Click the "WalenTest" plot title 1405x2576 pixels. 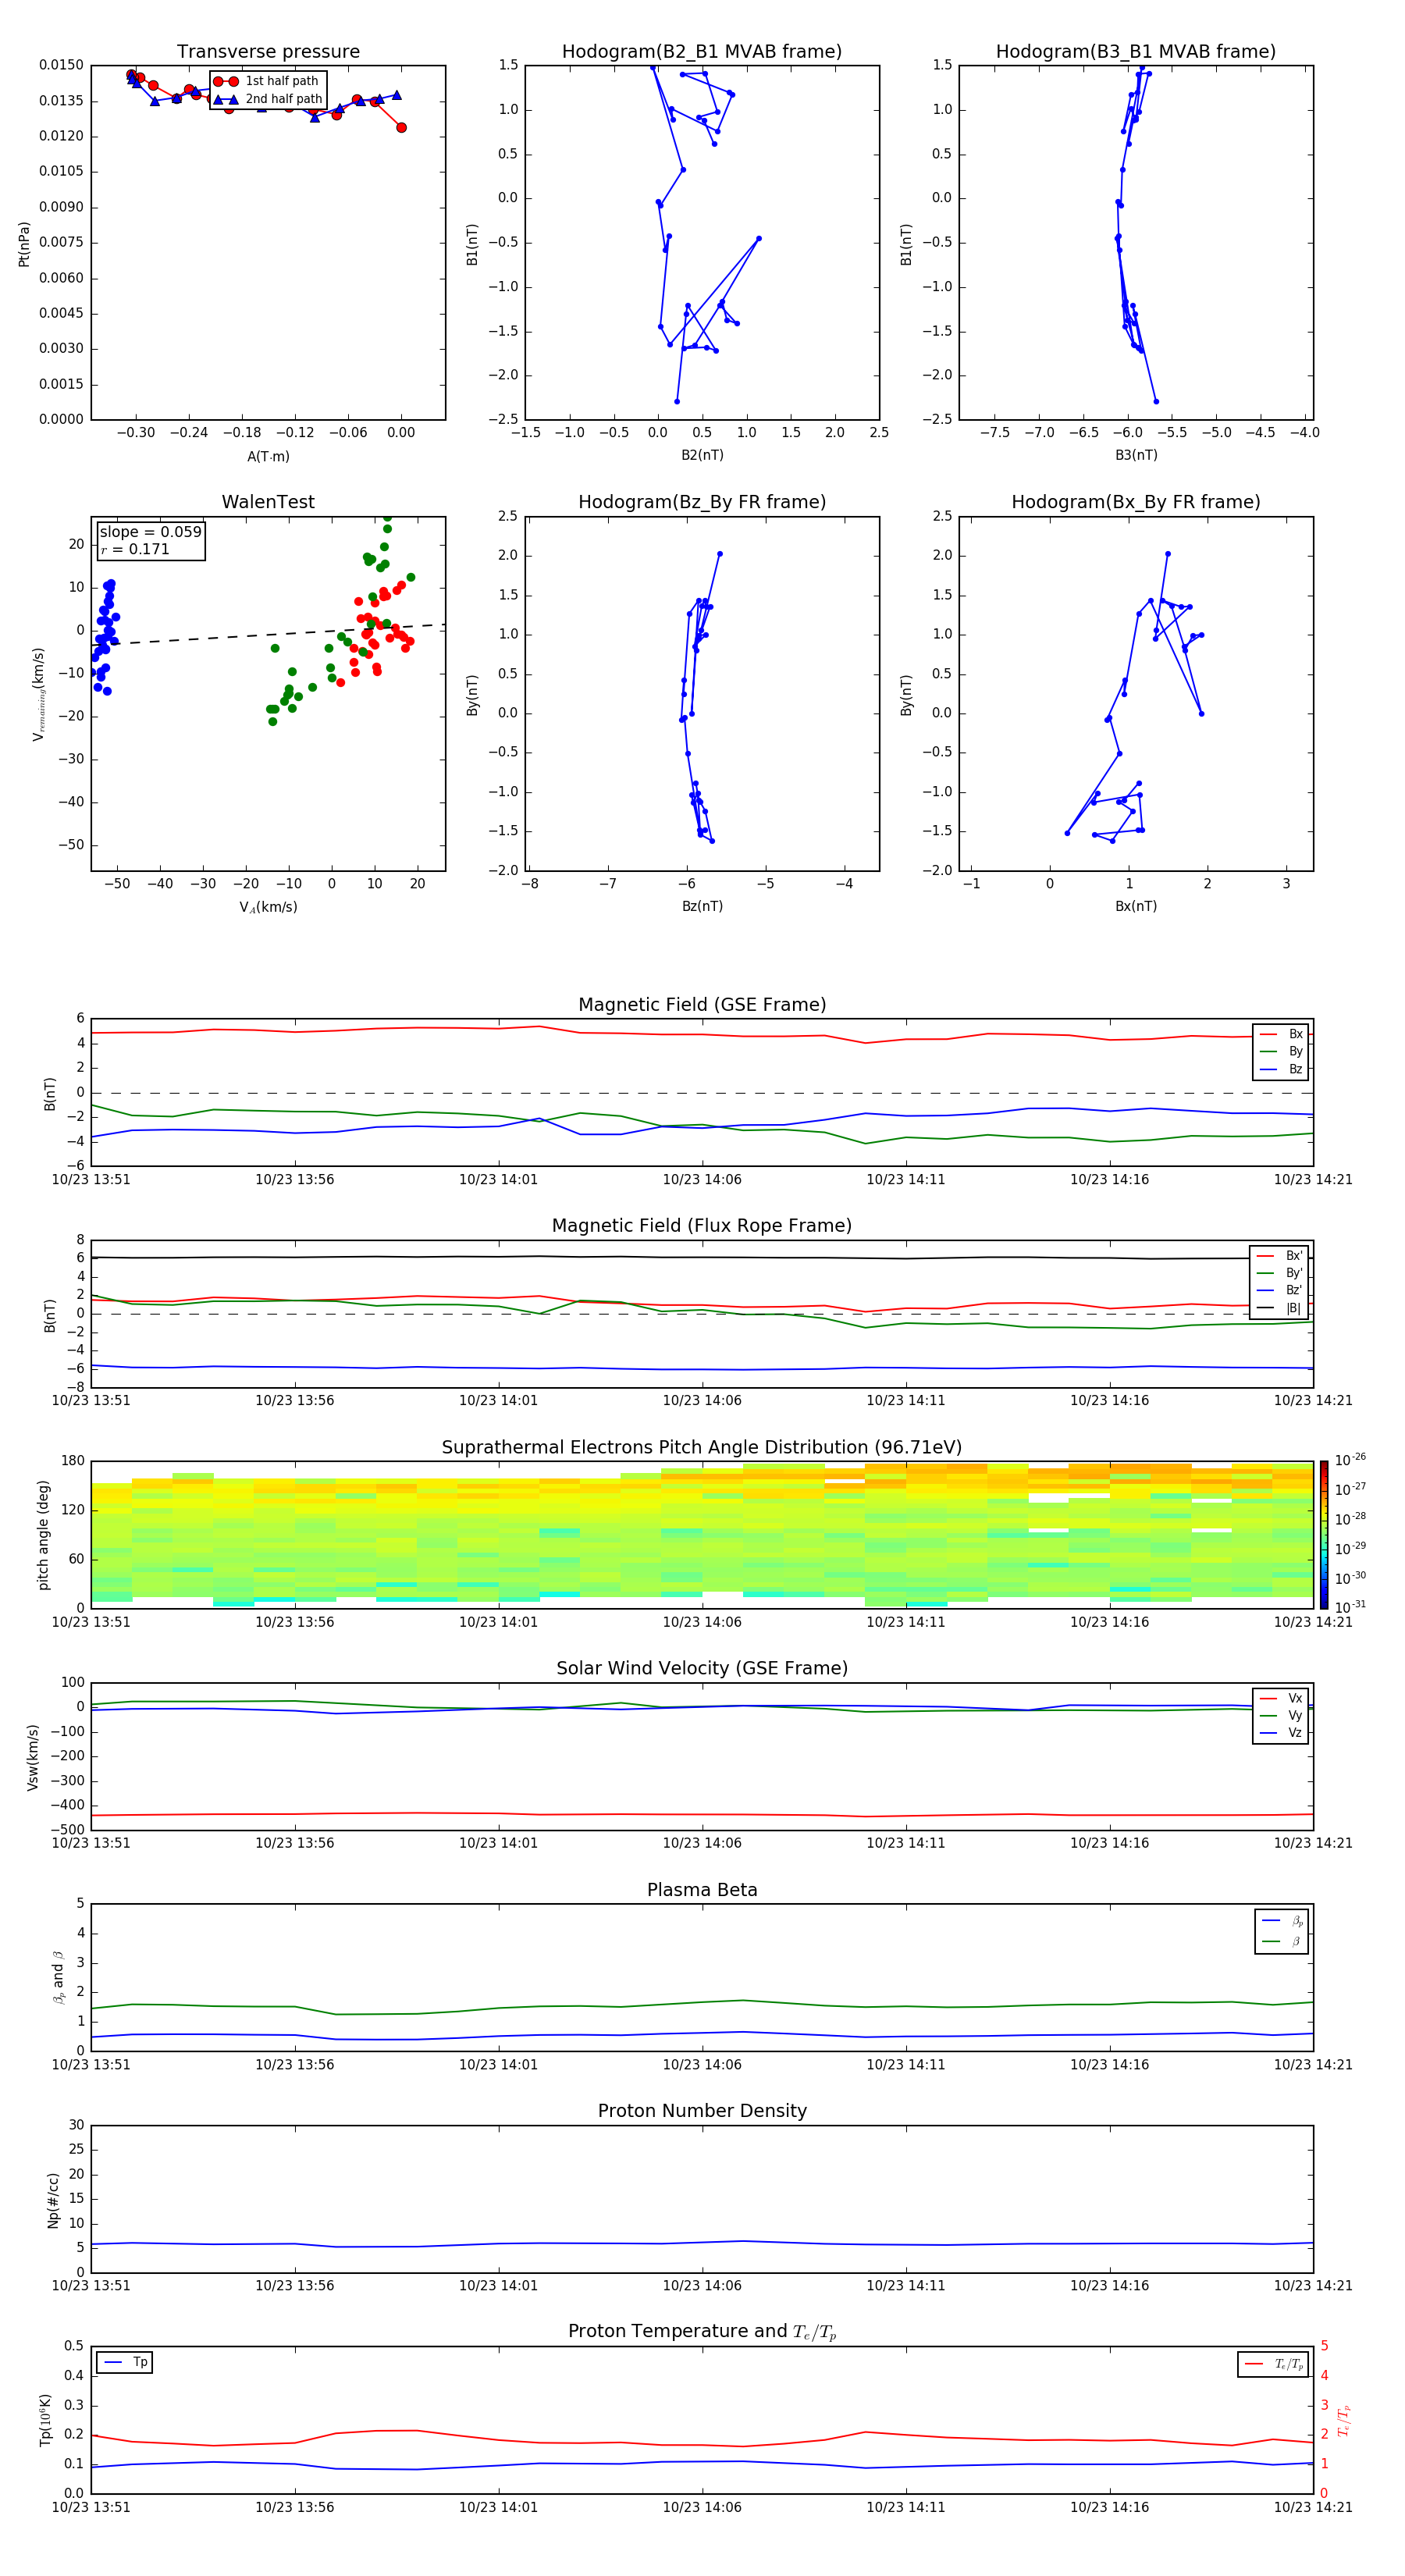click(x=268, y=502)
